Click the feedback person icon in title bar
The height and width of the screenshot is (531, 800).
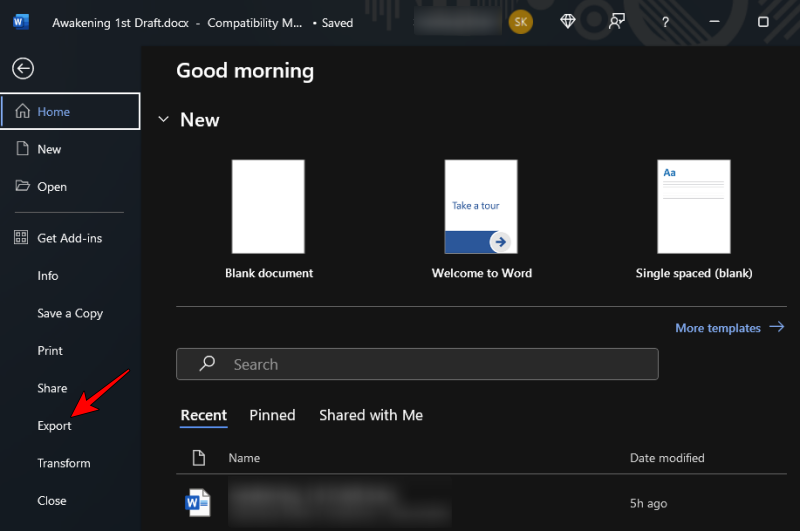click(617, 22)
